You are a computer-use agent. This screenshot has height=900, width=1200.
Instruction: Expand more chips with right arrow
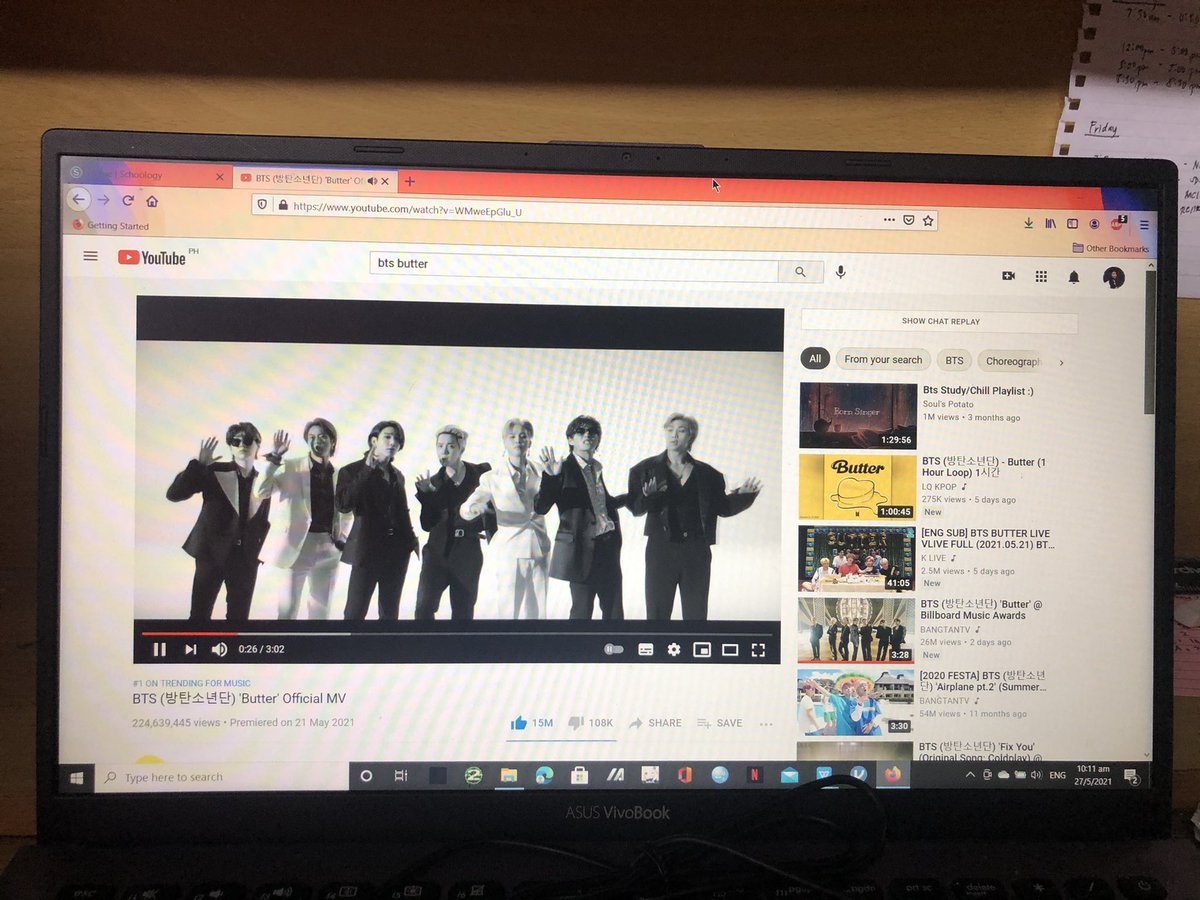(x=1062, y=363)
